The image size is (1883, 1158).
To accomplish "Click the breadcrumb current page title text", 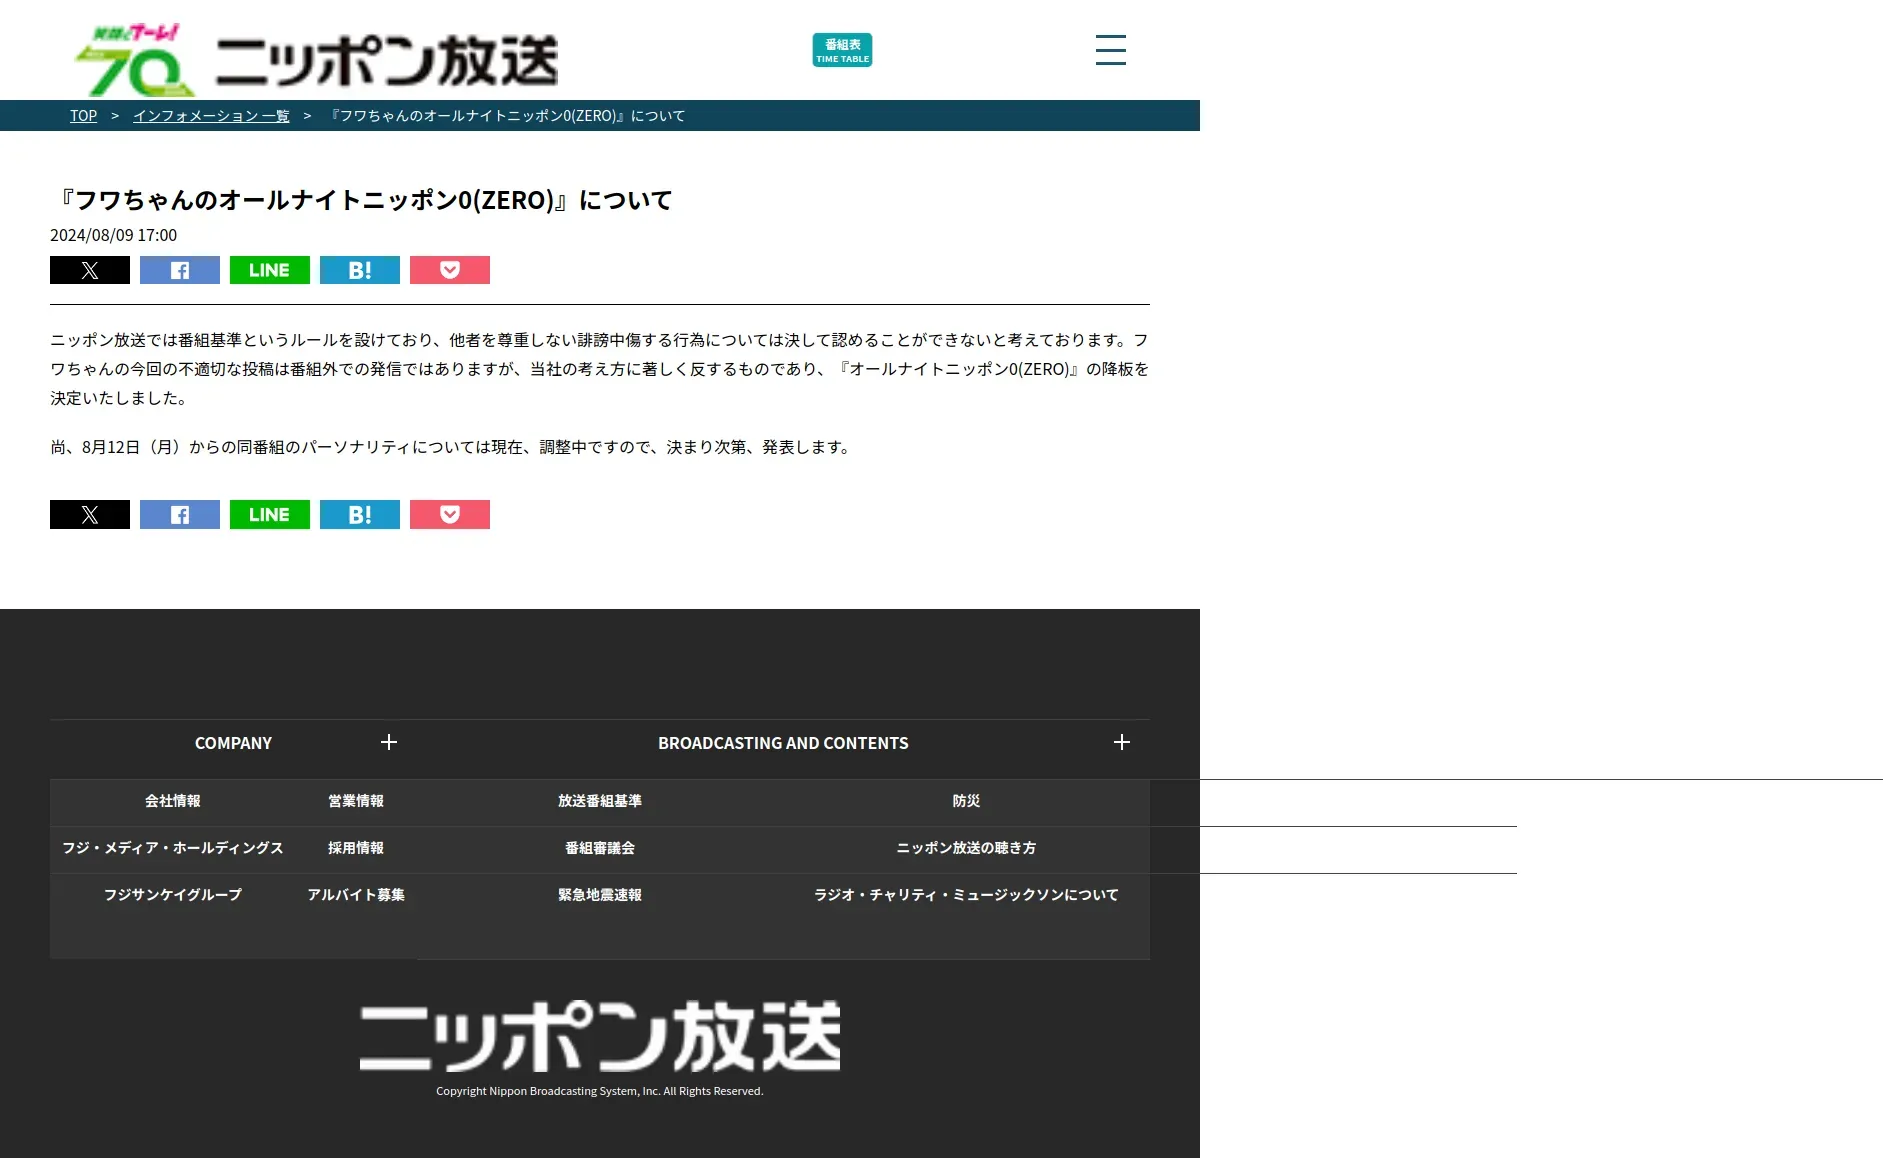I will 507,116.
